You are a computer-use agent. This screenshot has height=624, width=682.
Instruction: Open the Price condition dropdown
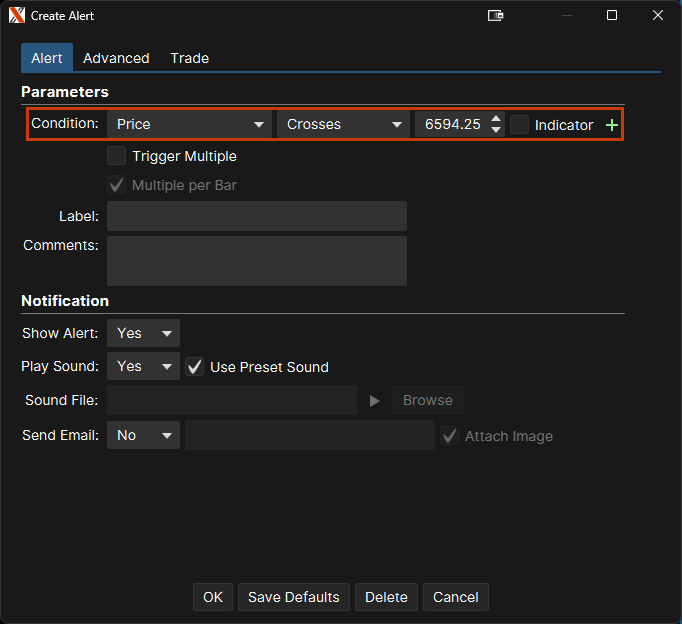[189, 124]
